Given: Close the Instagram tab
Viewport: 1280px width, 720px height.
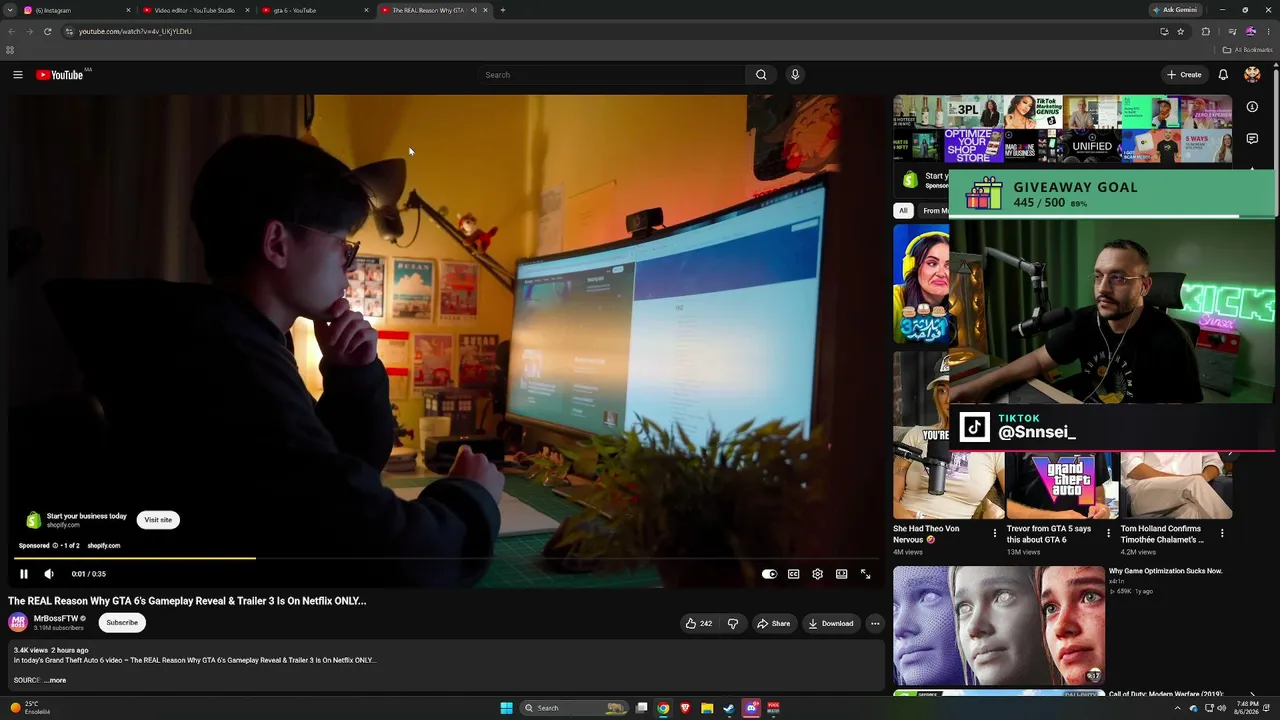Looking at the screenshot, I should 128,10.
